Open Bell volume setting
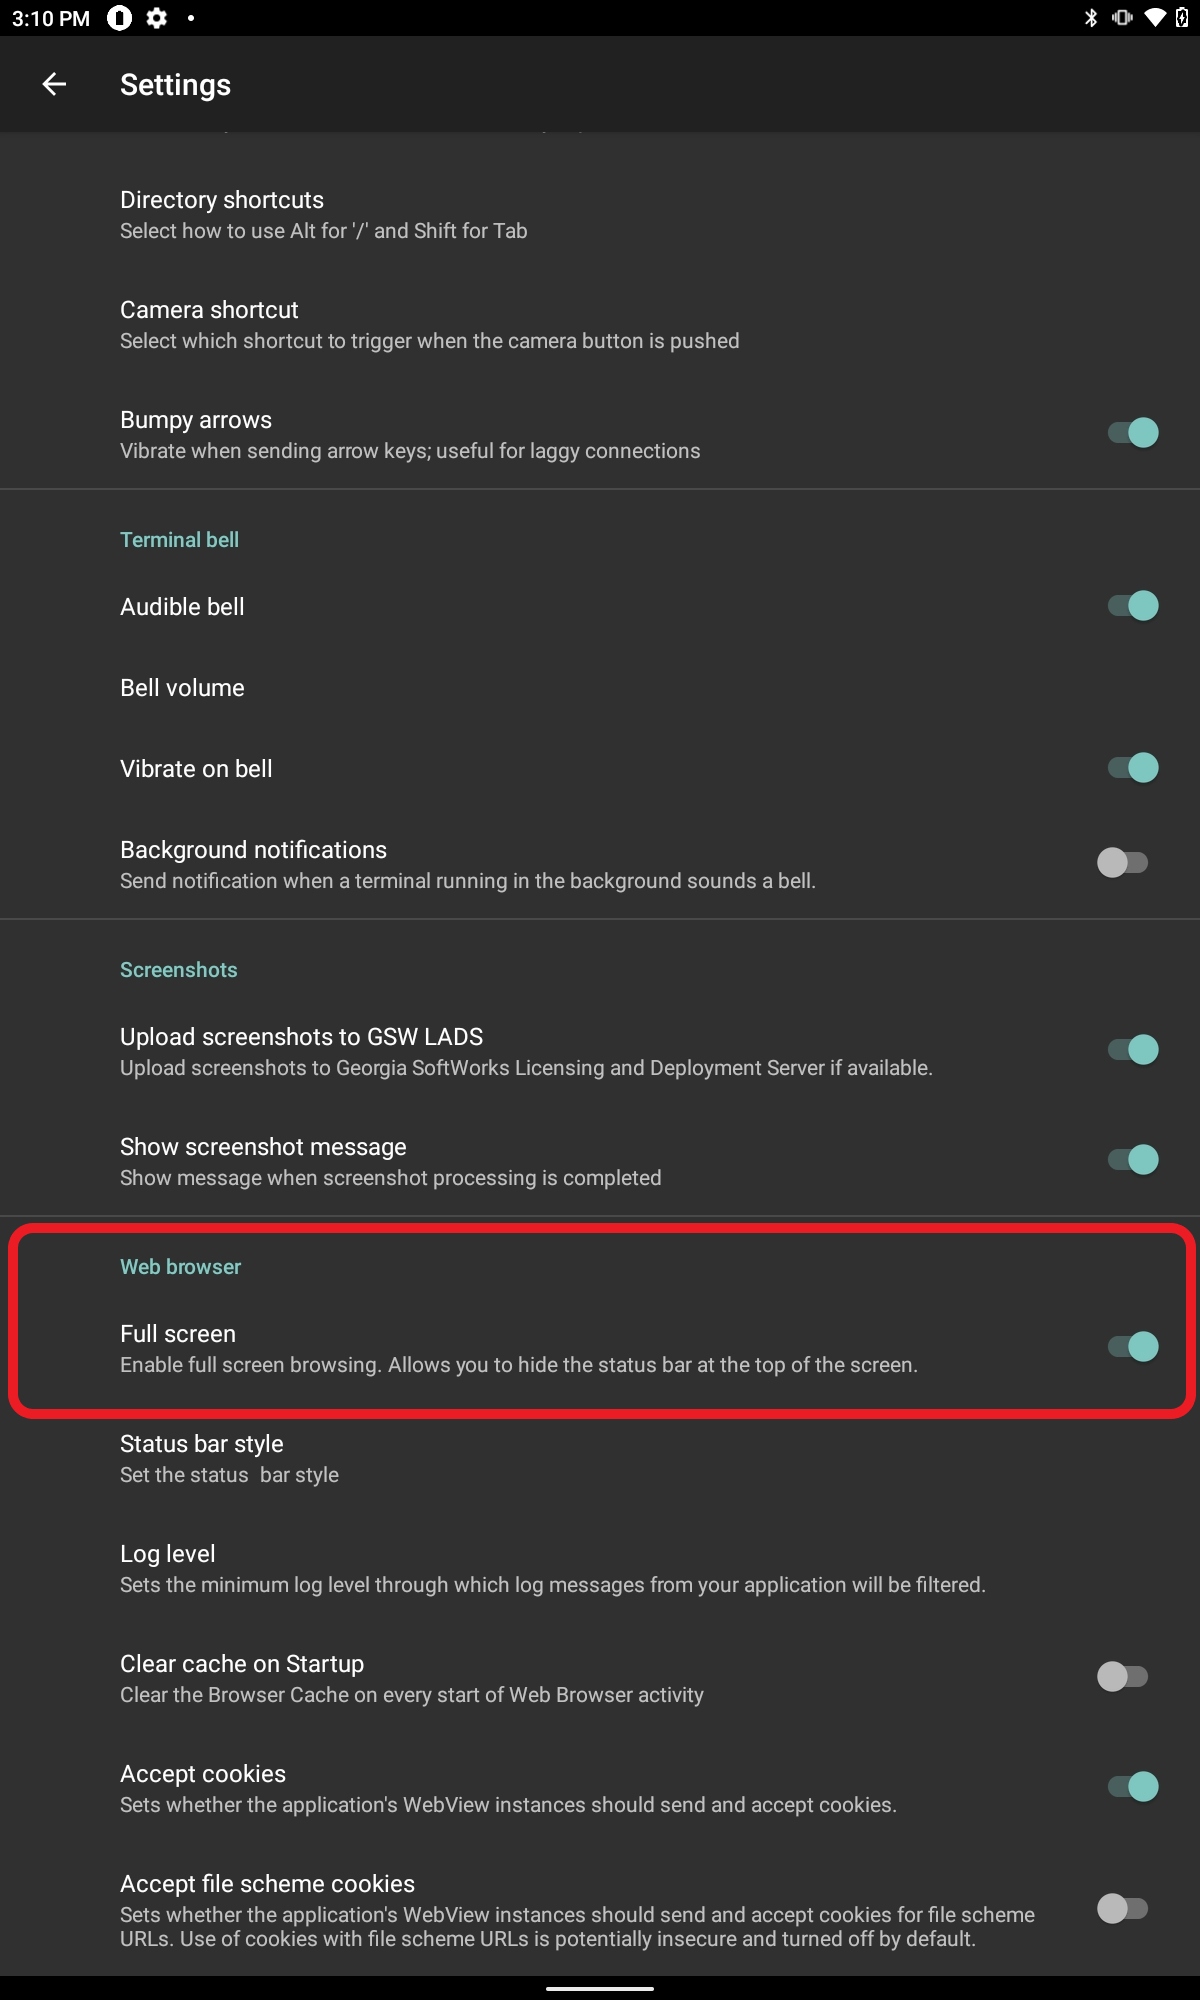The width and height of the screenshot is (1200, 2000). tap(182, 688)
